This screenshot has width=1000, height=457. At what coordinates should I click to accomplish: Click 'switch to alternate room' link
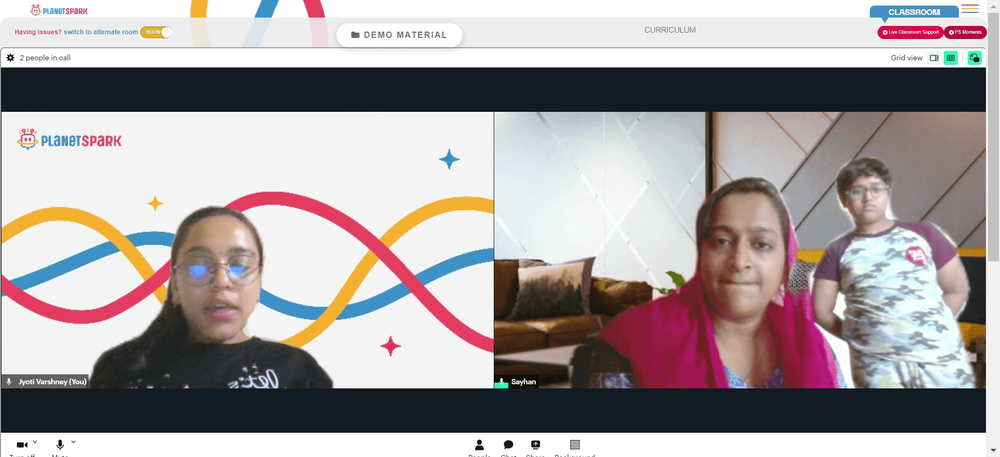(x=101, y=32)
